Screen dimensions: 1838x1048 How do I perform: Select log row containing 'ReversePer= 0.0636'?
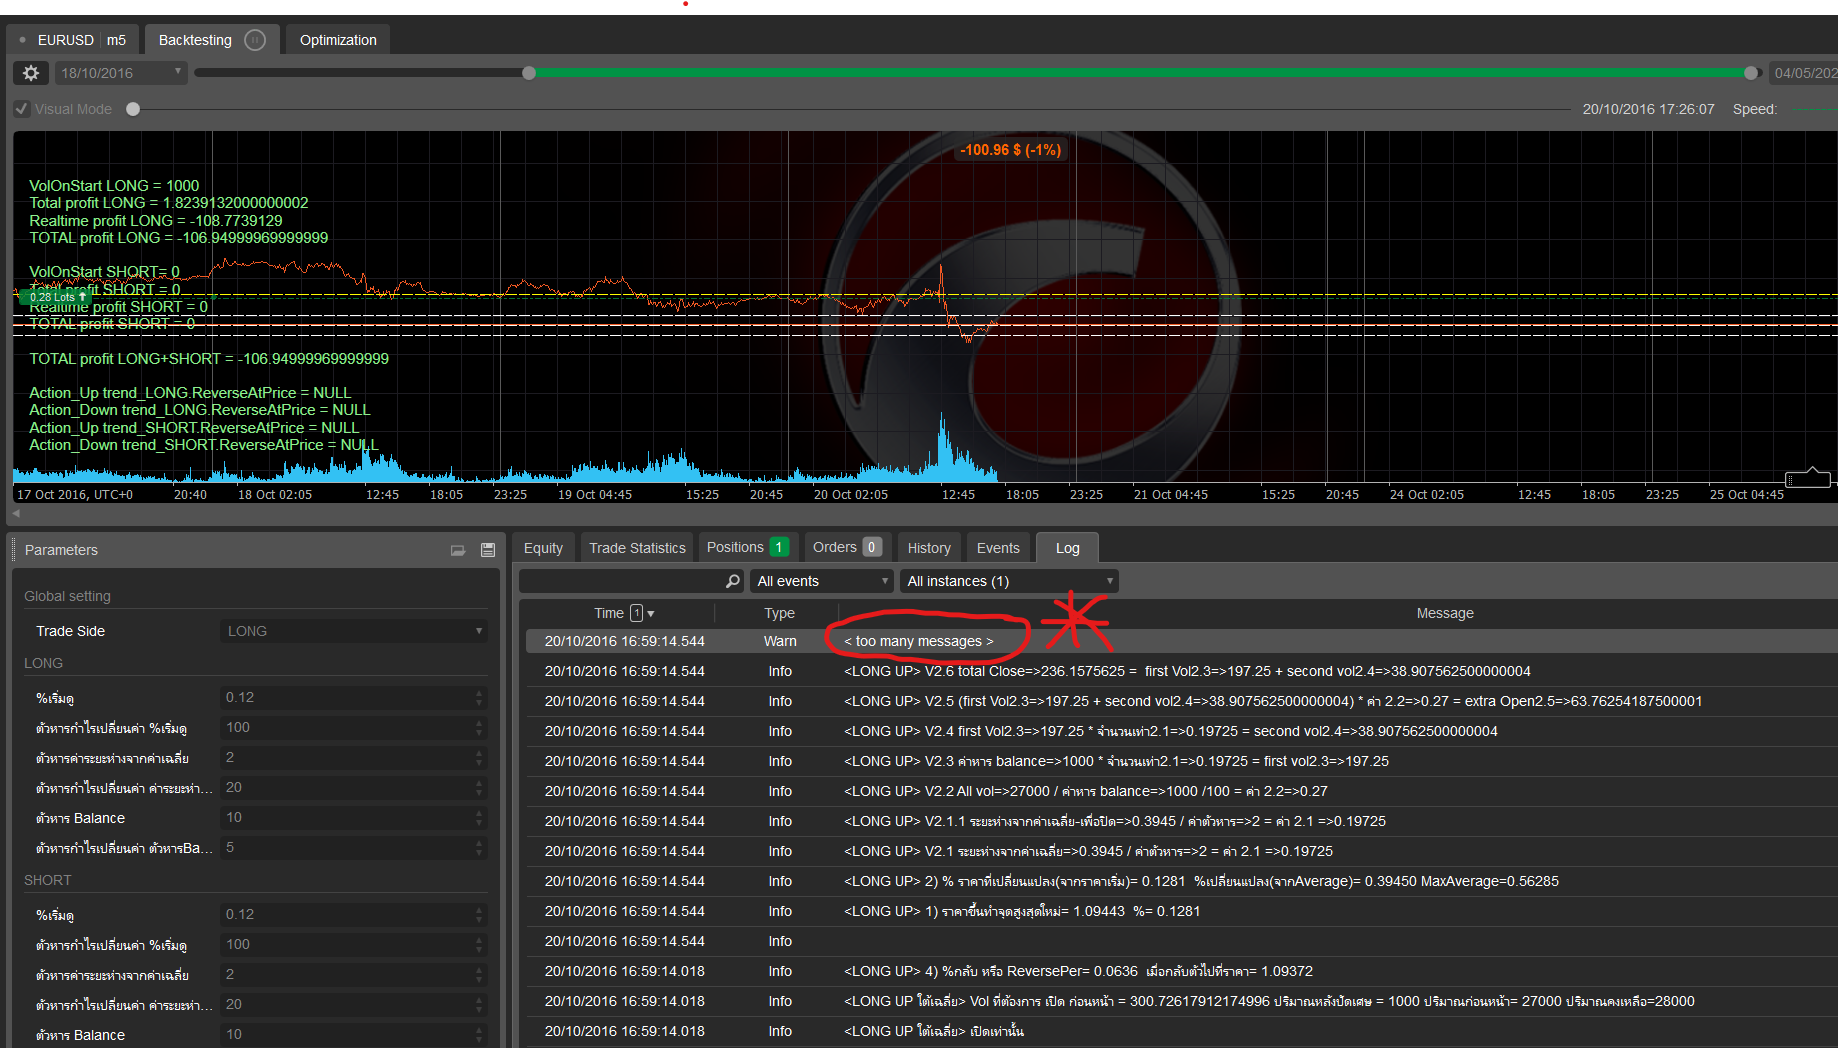click(x=1181, y=971)
